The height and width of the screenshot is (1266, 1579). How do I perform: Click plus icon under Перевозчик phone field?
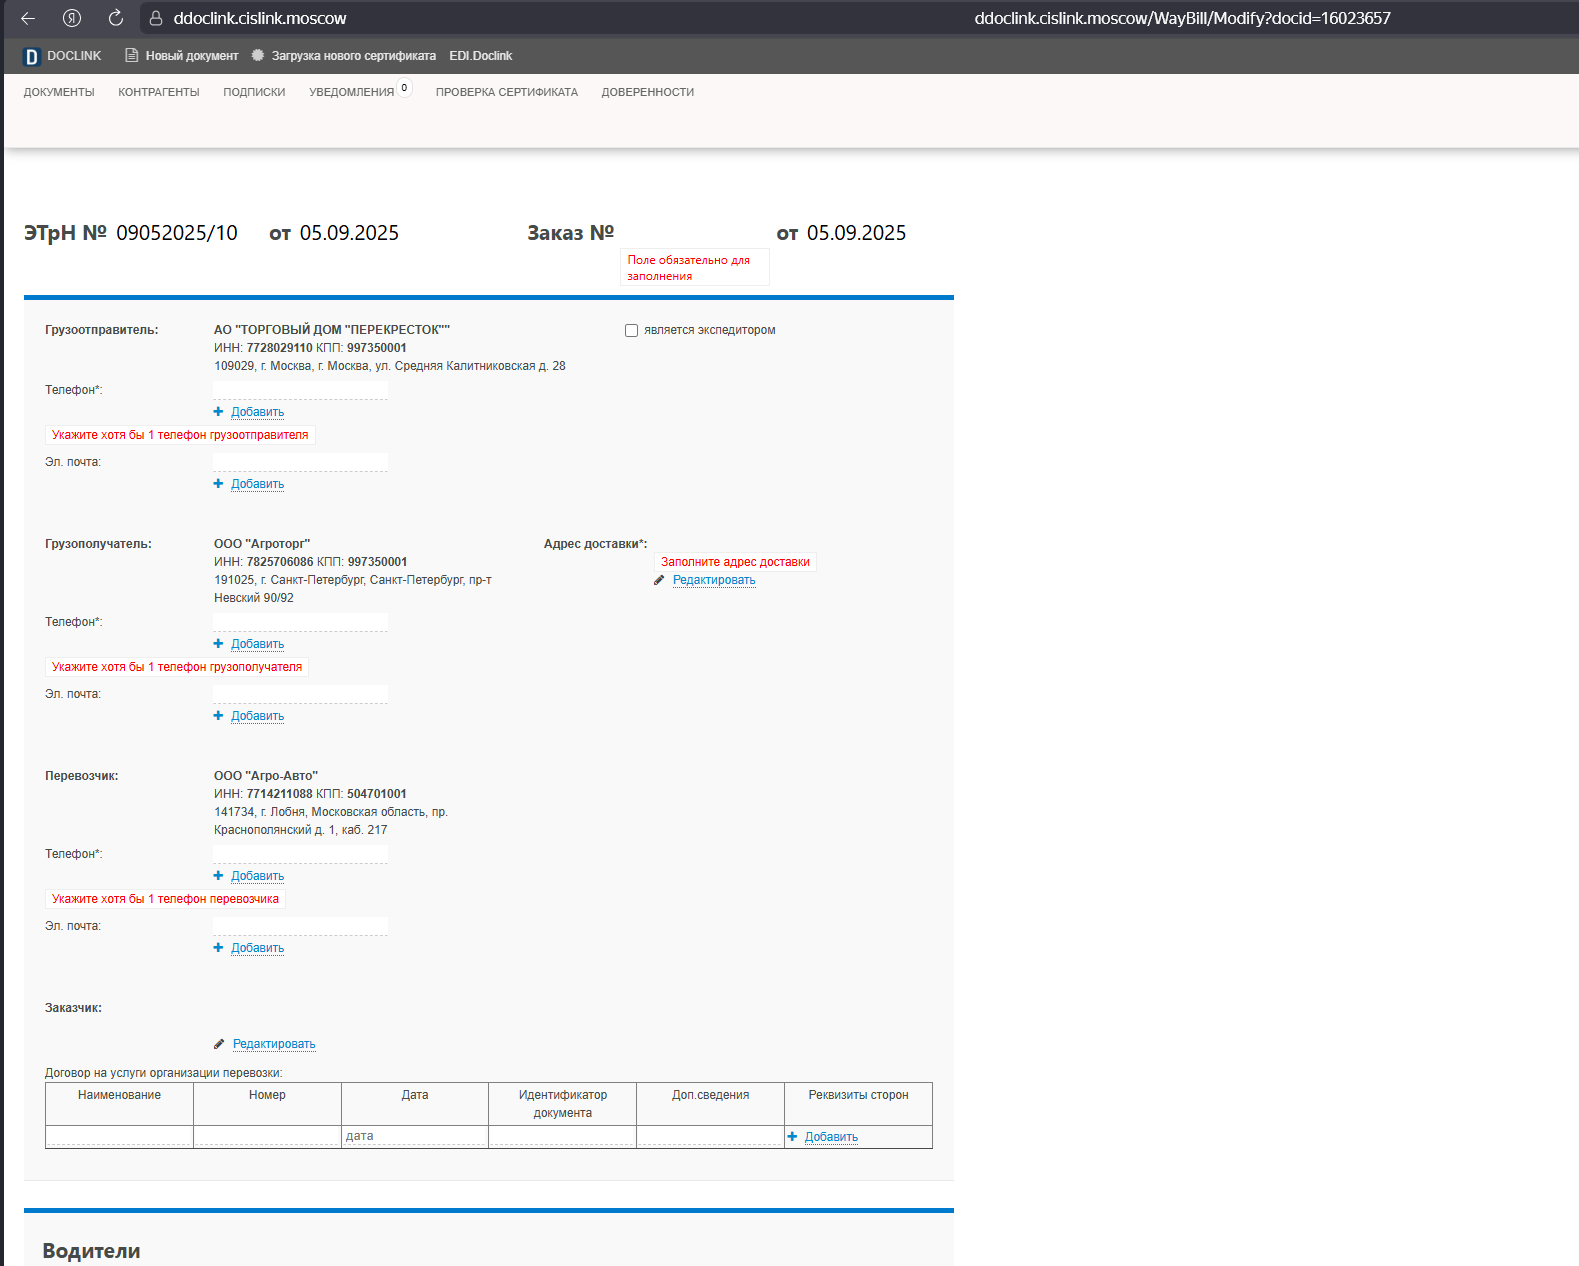pos(218,876)
